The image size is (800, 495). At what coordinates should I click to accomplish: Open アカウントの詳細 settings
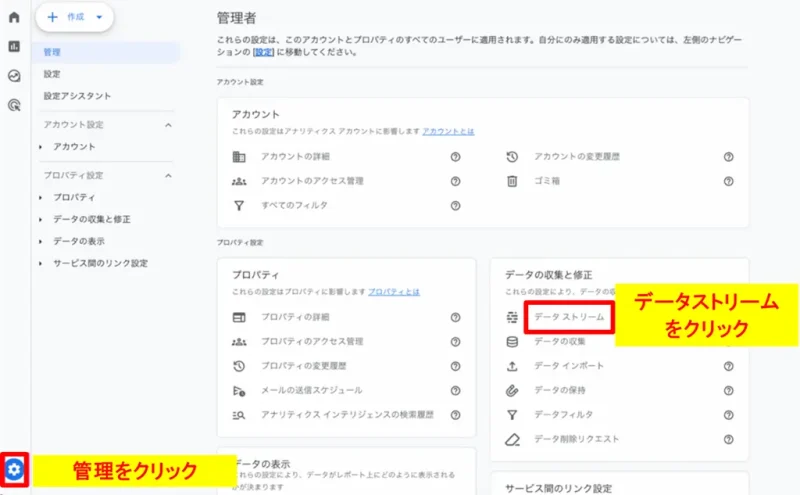pos(295,157)
